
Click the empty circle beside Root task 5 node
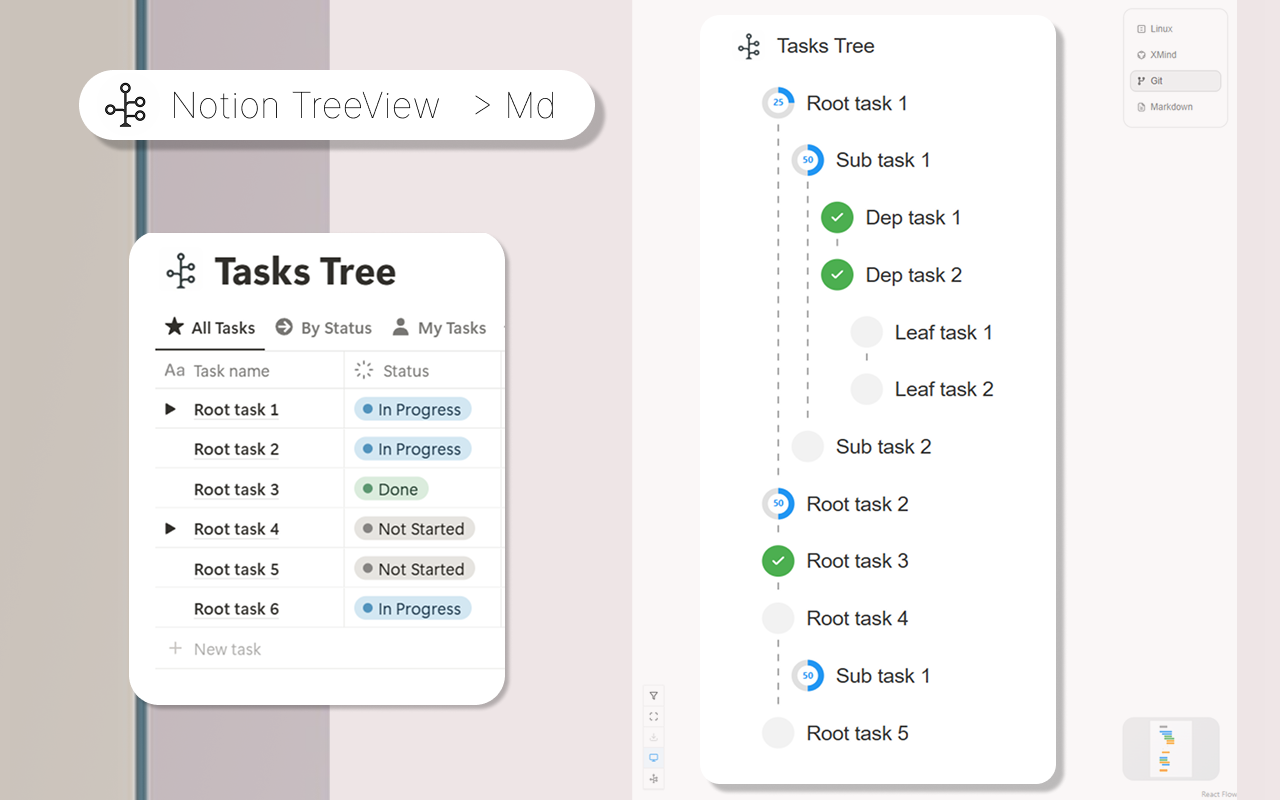[x=778, y=733]
